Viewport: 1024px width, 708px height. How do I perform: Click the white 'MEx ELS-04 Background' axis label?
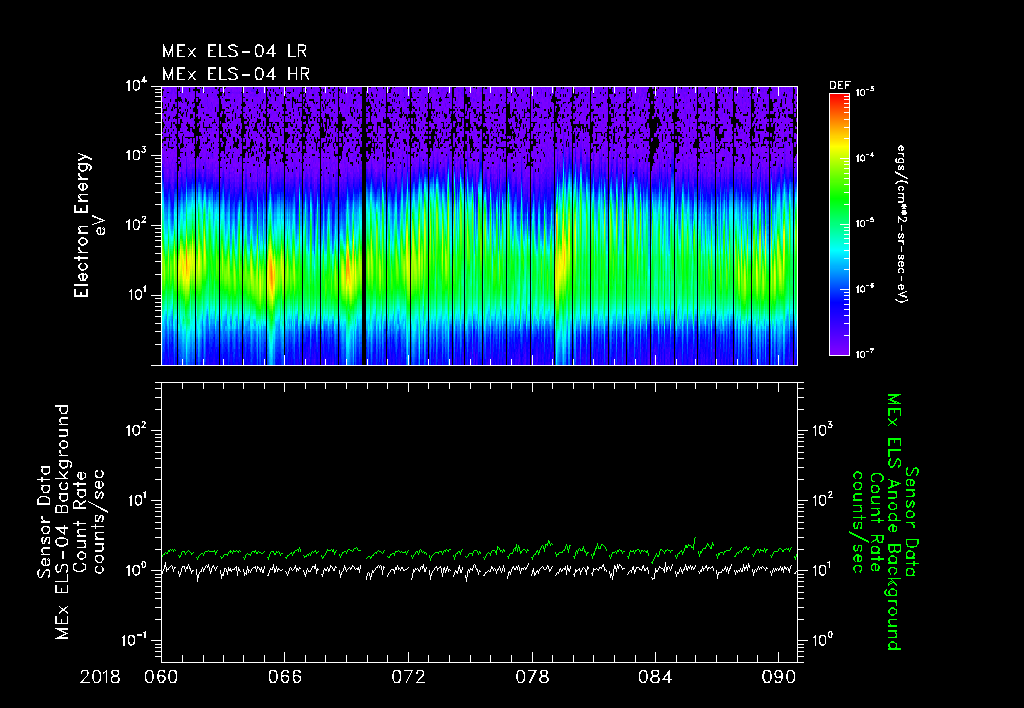point(62,522)
